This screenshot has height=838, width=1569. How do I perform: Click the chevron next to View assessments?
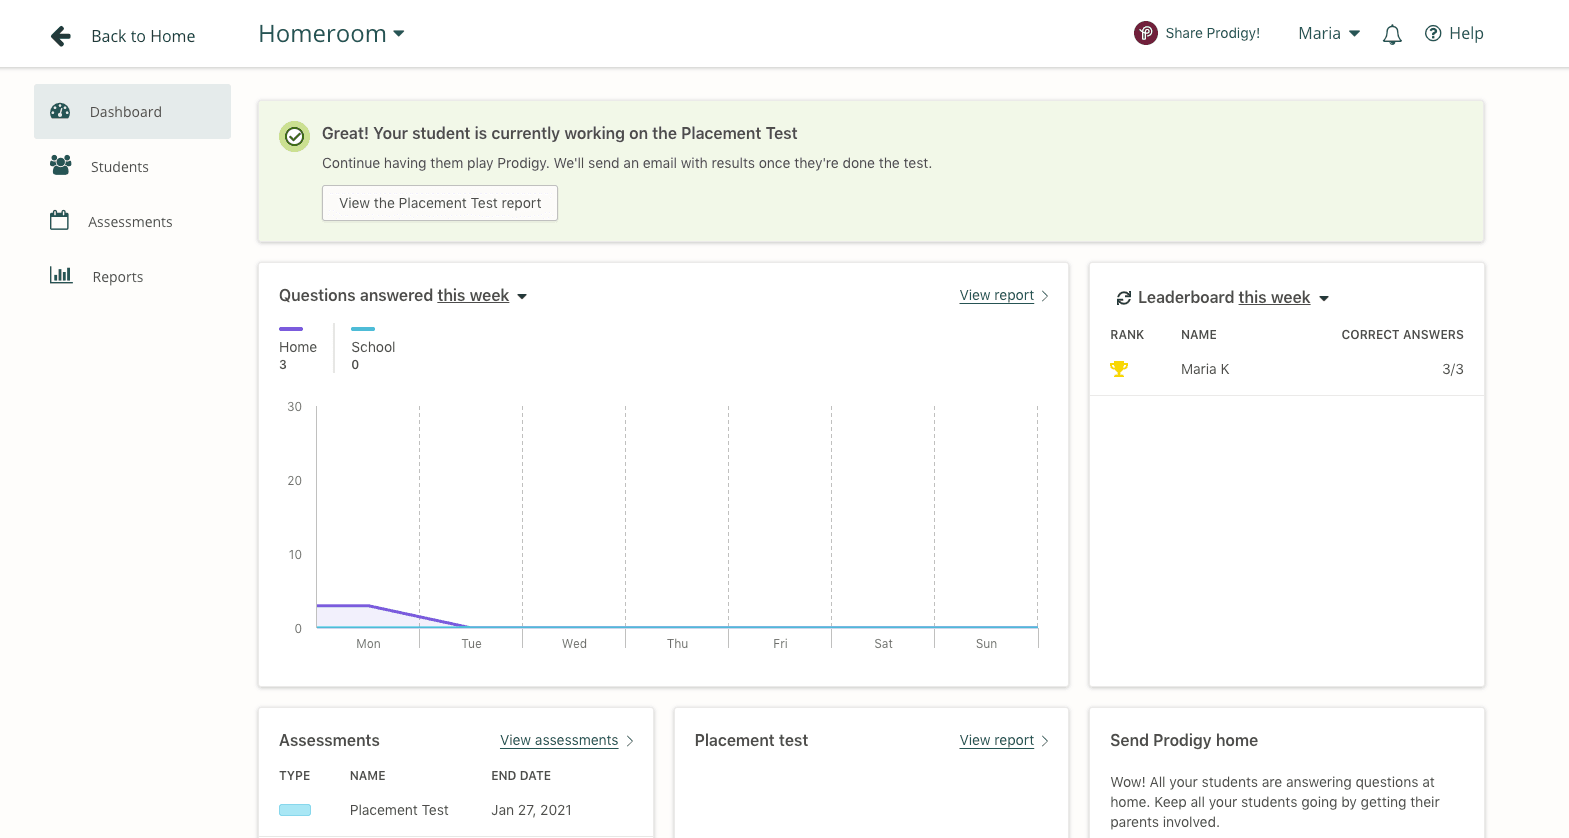(x=630, y=741)
